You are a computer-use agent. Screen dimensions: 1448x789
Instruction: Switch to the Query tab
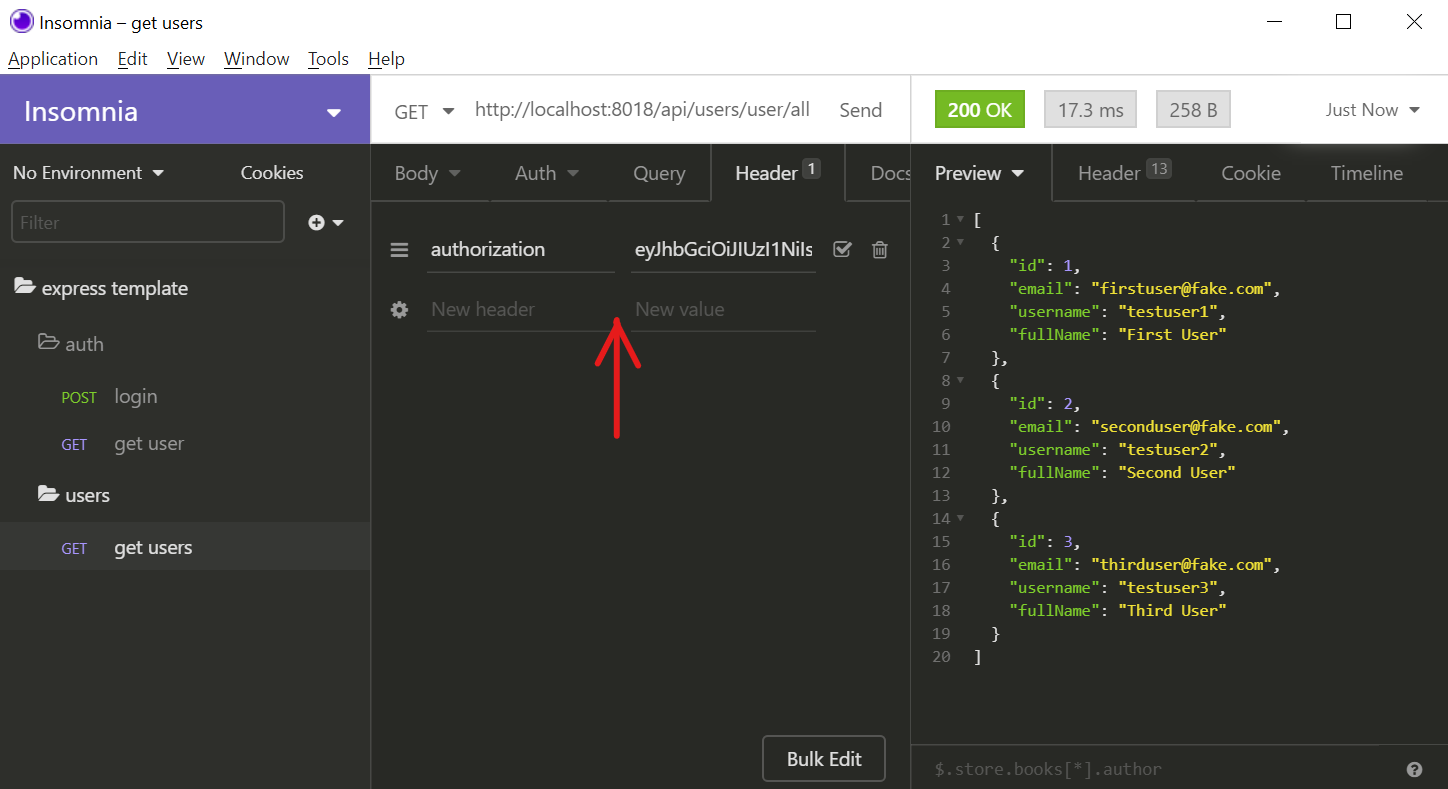click(x=659, y=173)
